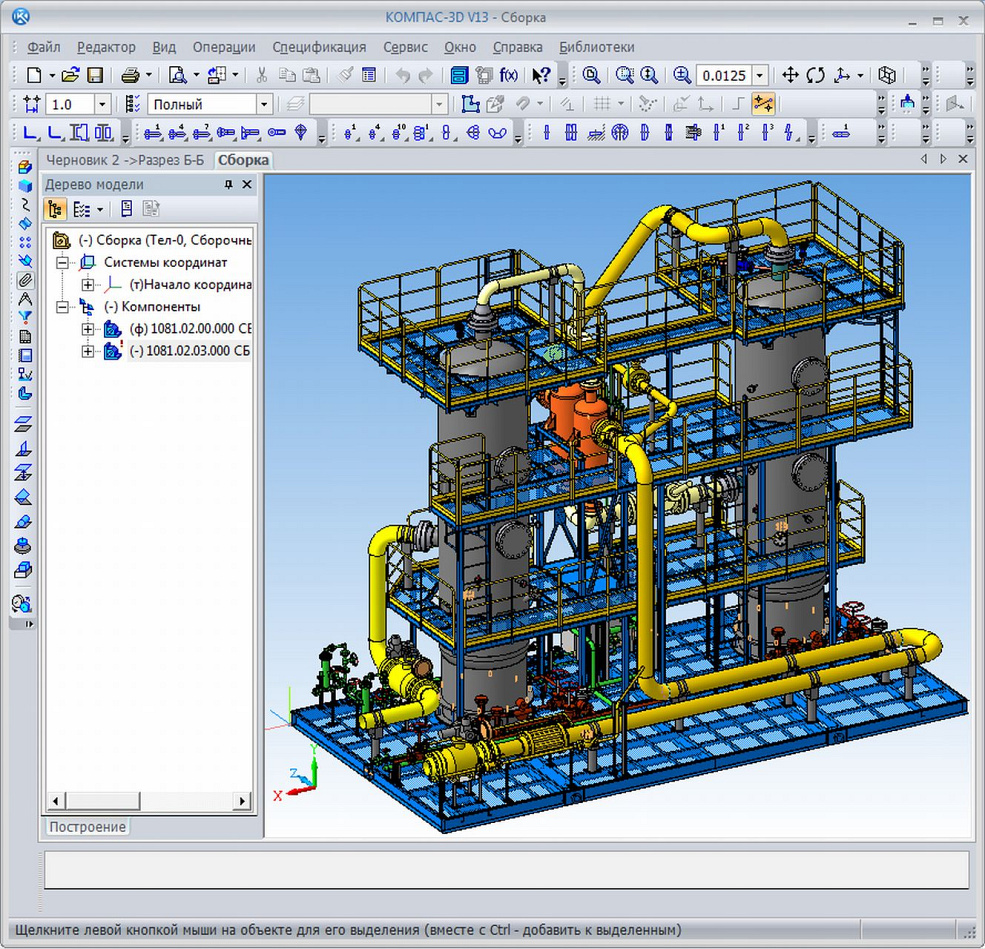The image size is (985, 949).
Task: Open the zoom scale 0.0125 dropdown
Action: tap(760, 75)
